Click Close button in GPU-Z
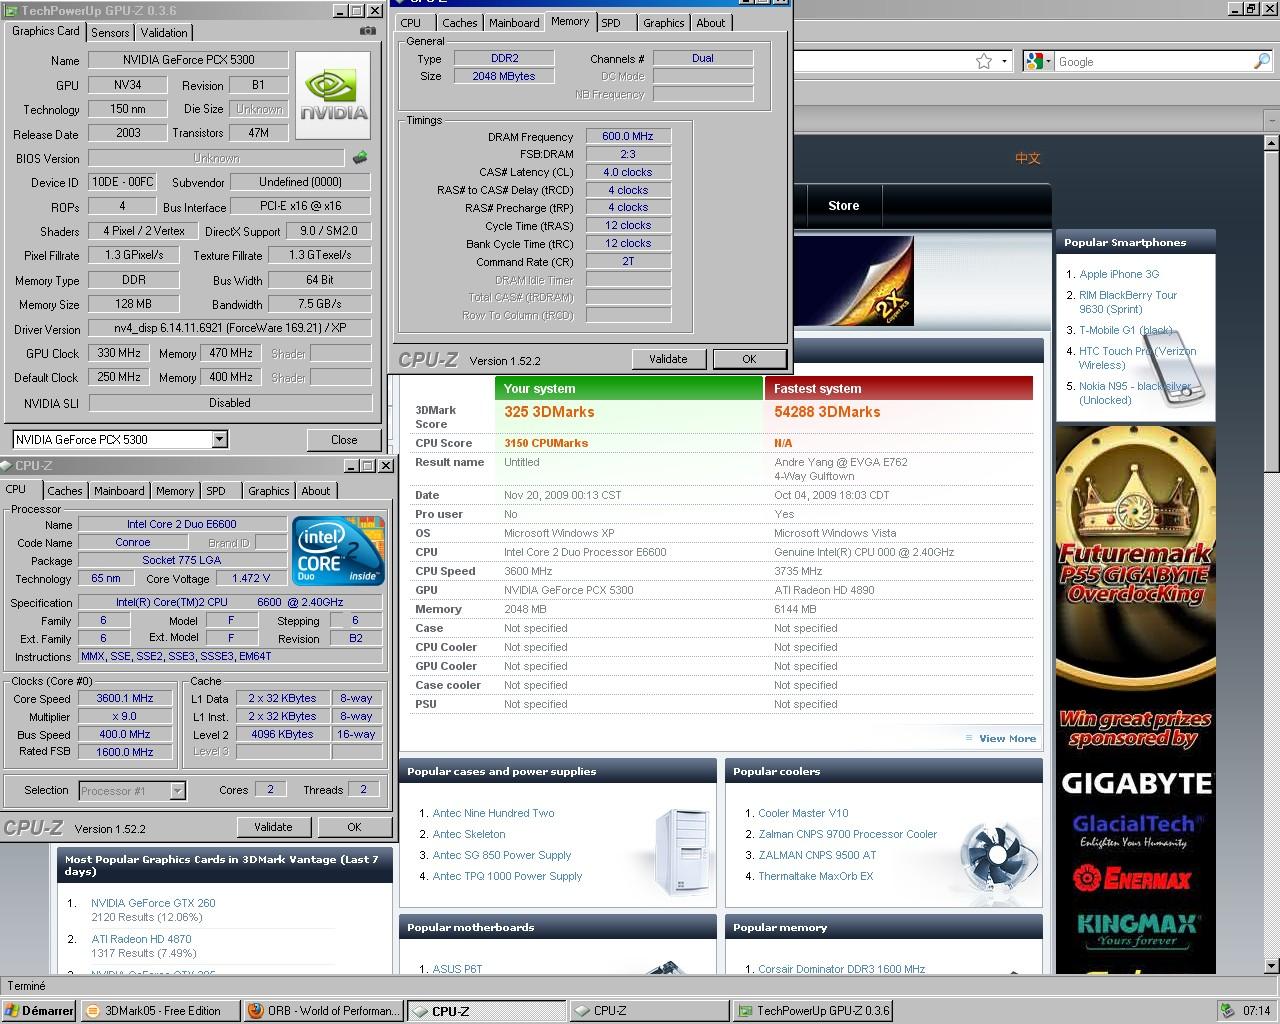This screenshot has height=1024, width=1280. [x=344, y=439]
